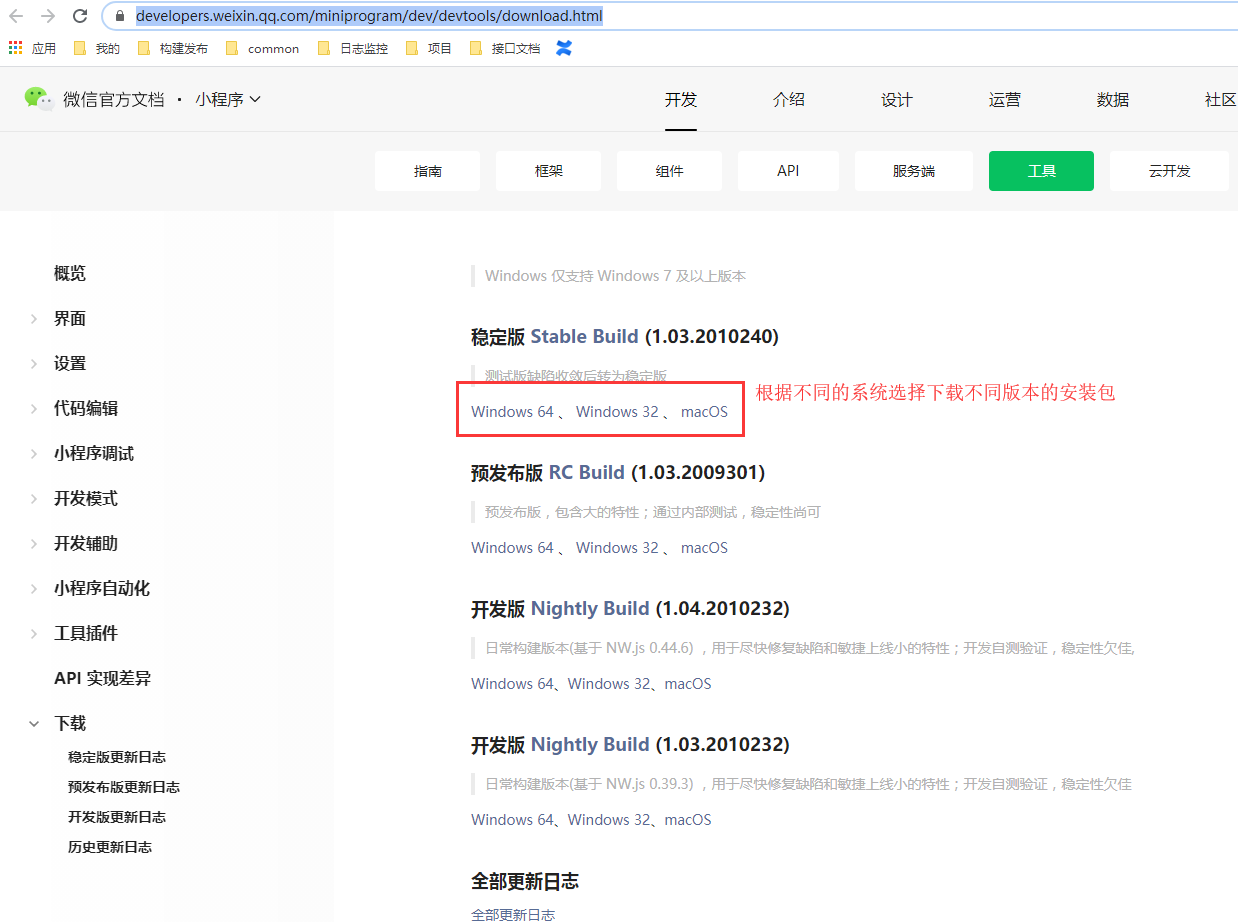
Task: Open 开发版更新日志 in the sidebar
Action: coord(117,817)
